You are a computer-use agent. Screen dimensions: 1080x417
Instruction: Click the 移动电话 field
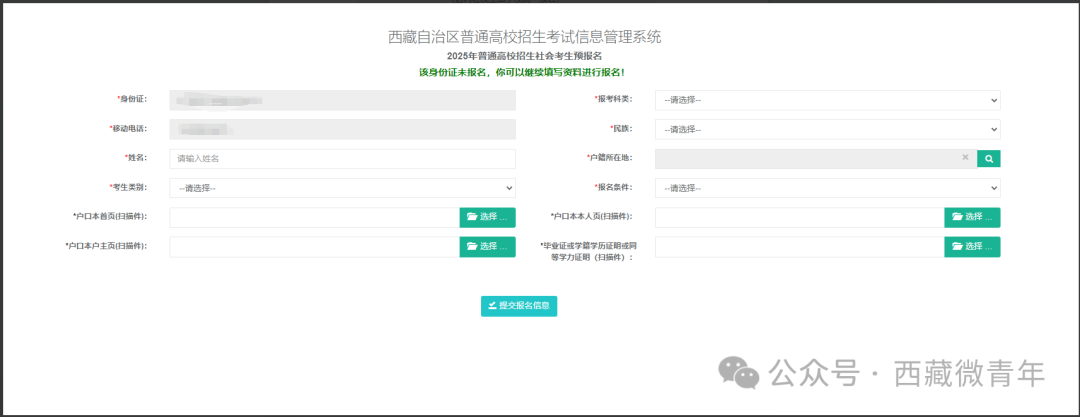(342, 130)
